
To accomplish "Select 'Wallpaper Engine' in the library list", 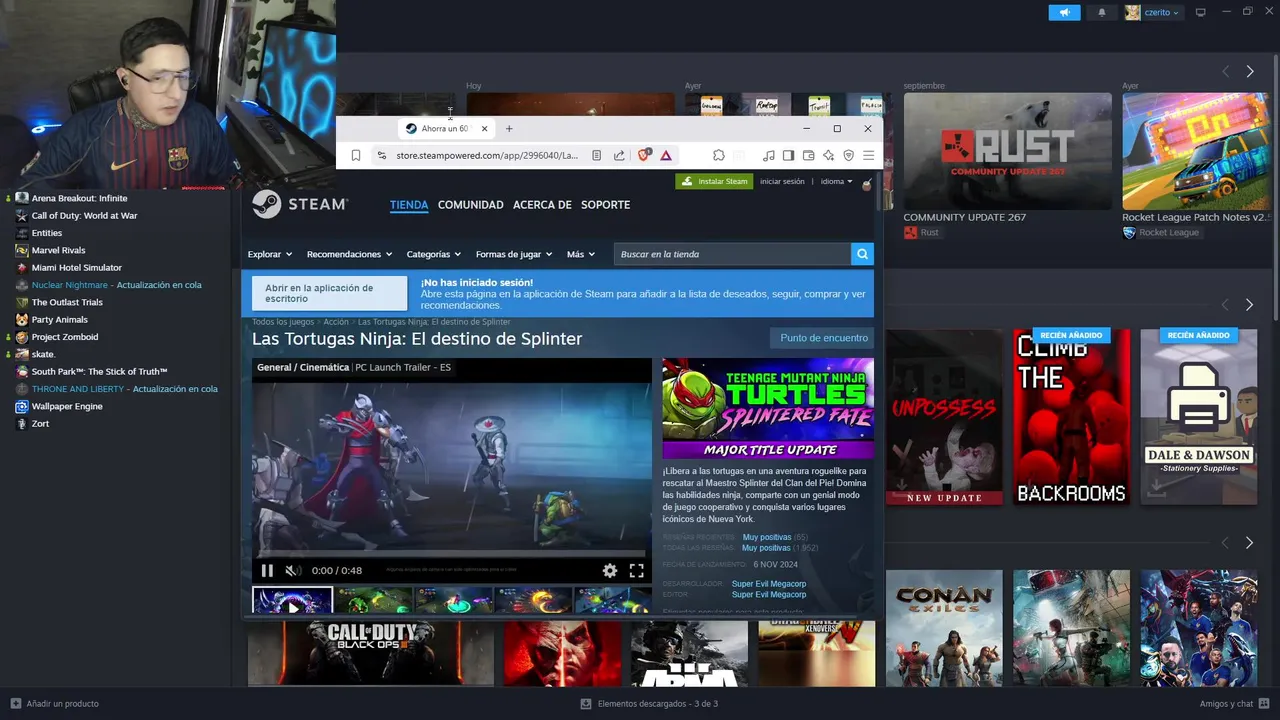I will [x=67, y=406].
